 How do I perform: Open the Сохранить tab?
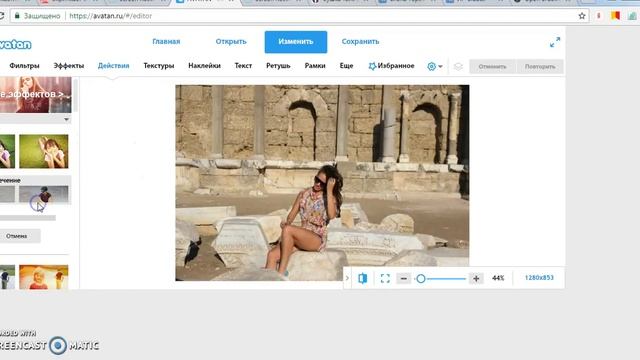click(x=360, y=42)
